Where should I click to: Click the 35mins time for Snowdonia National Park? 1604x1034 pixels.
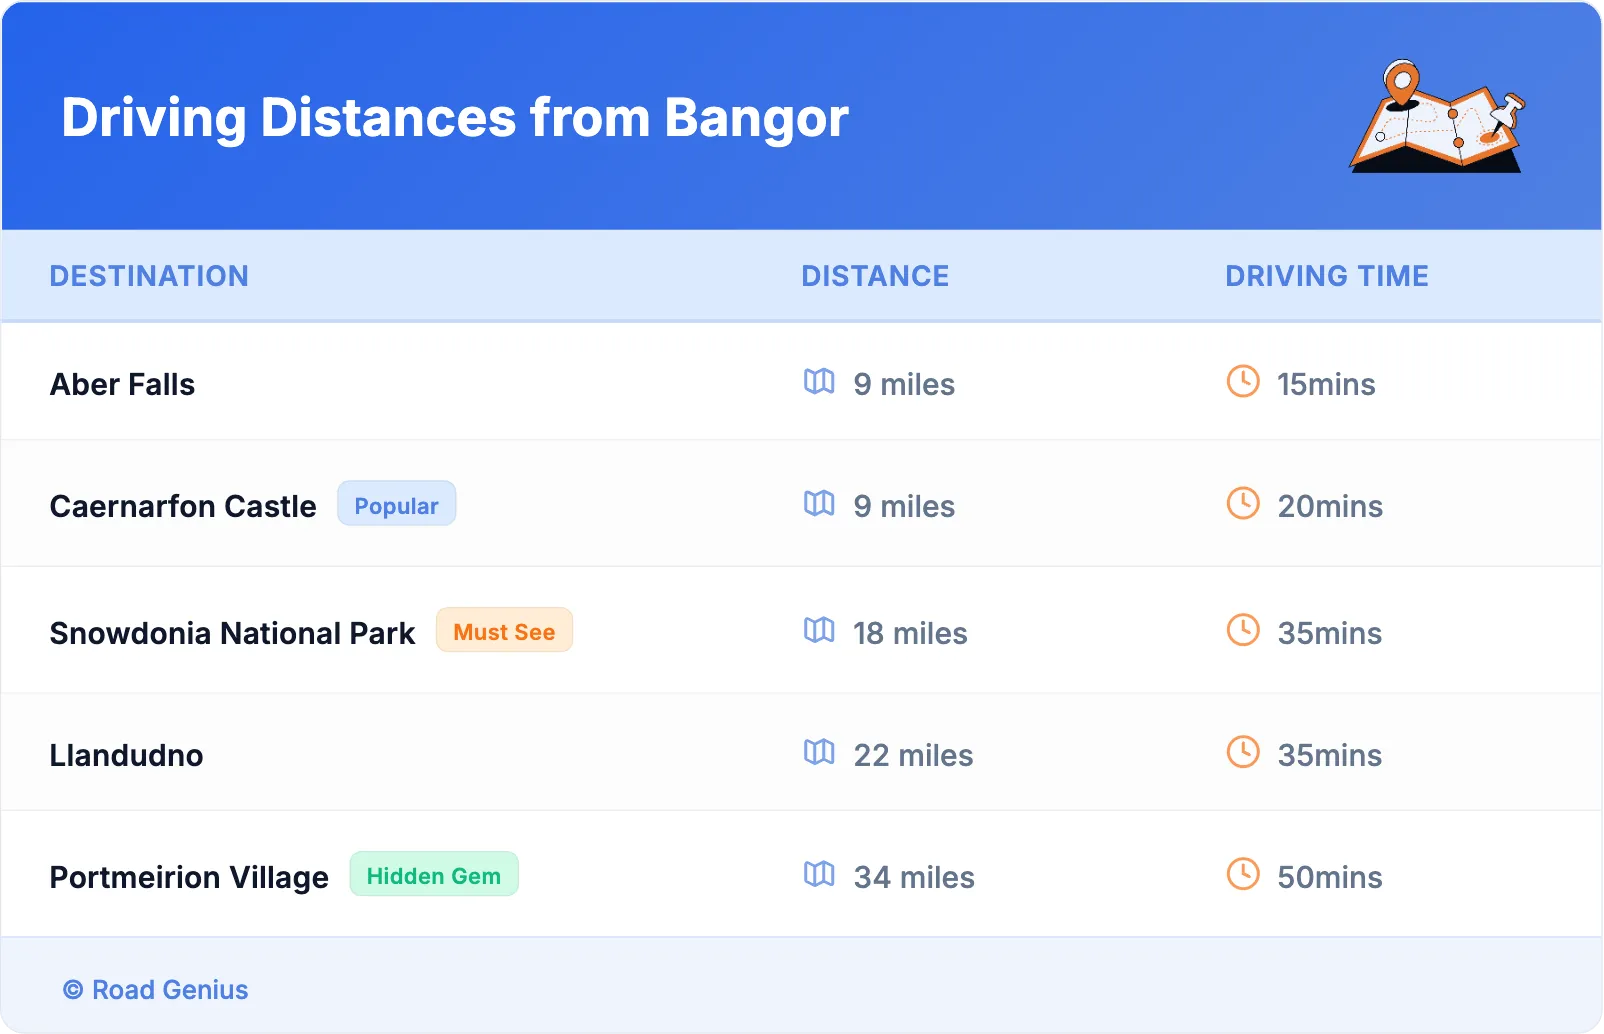1330,634
